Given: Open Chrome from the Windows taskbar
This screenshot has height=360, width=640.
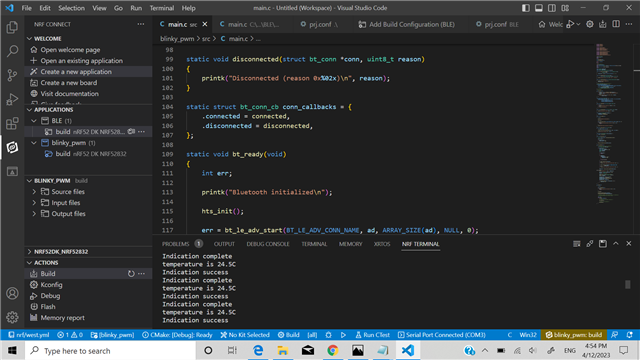Looking at the screenshot, I should coord(333,351).
